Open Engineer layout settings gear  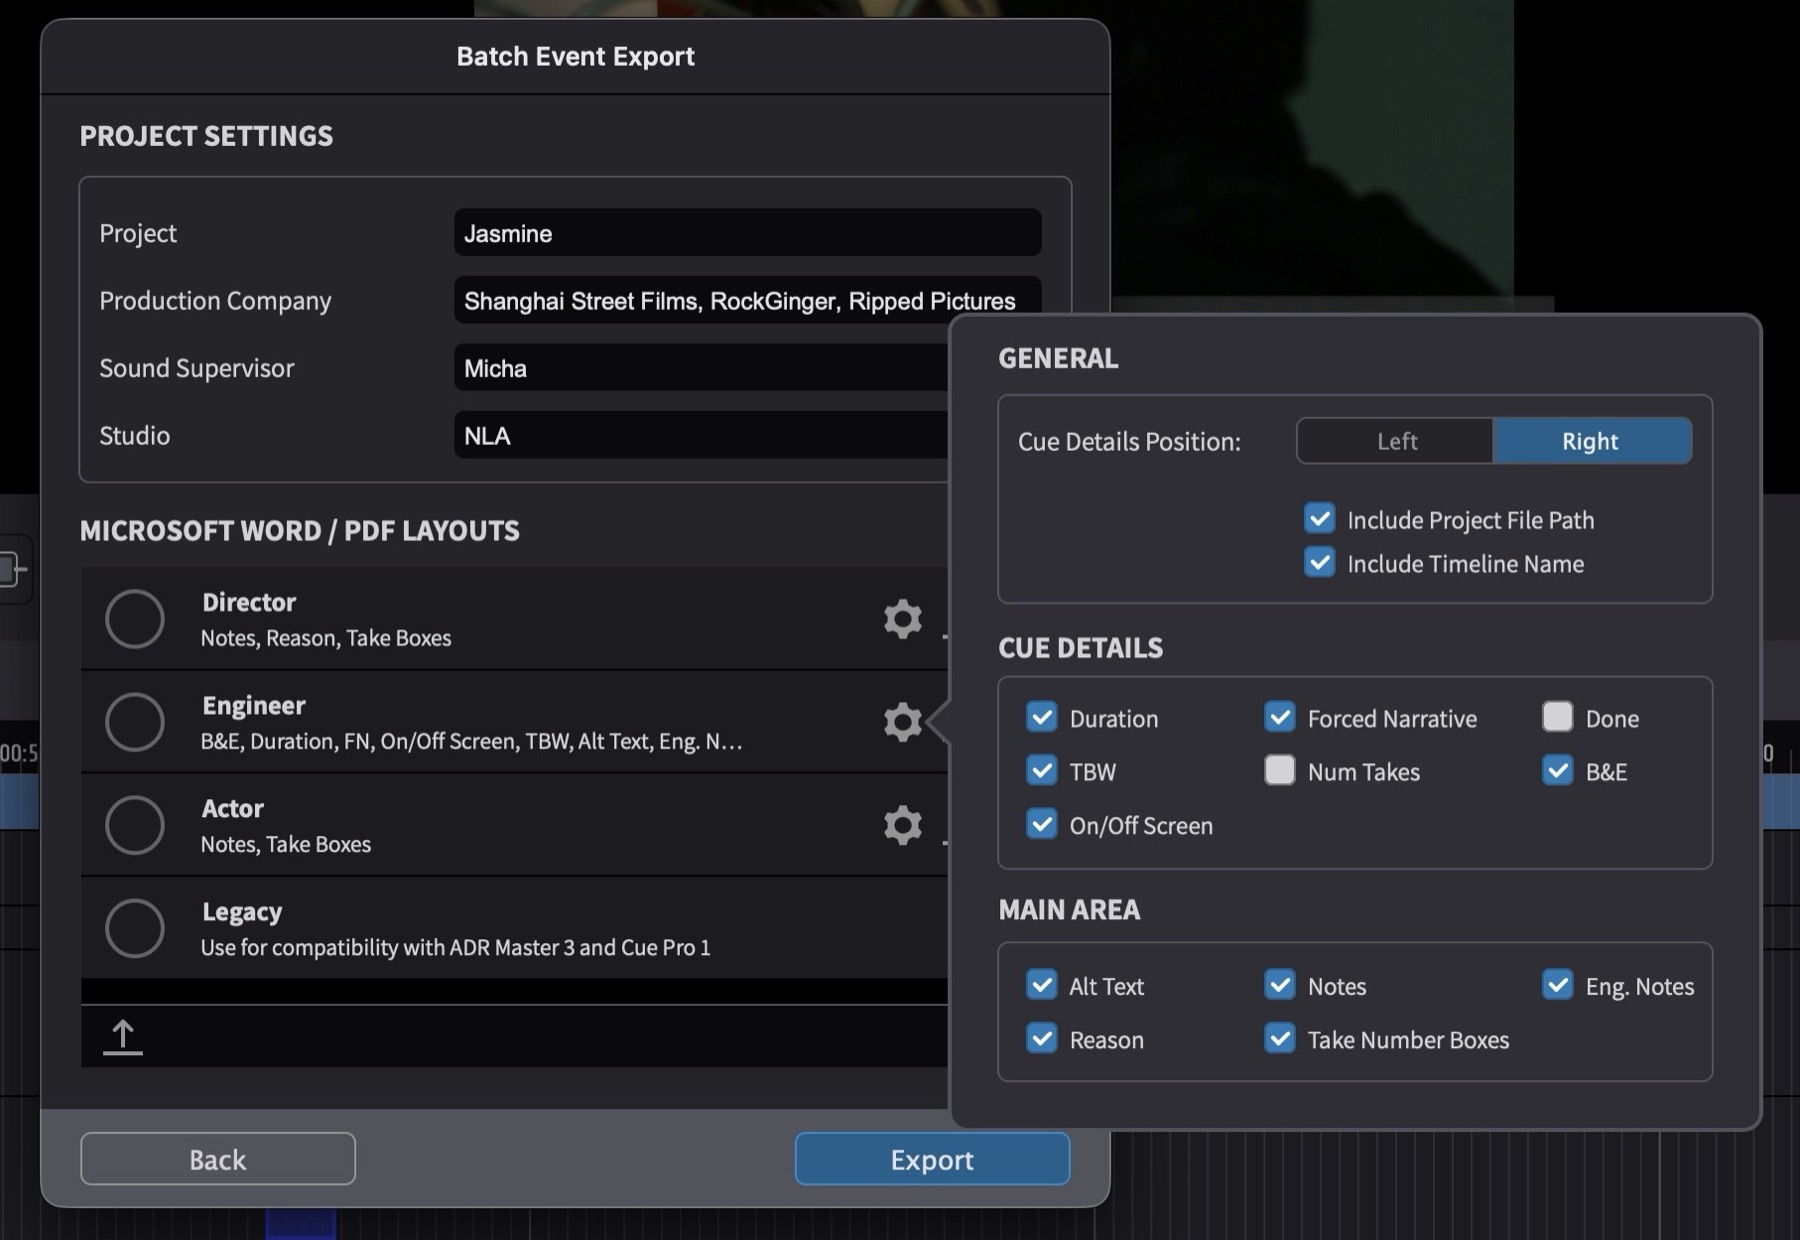[x=902, y=721]
